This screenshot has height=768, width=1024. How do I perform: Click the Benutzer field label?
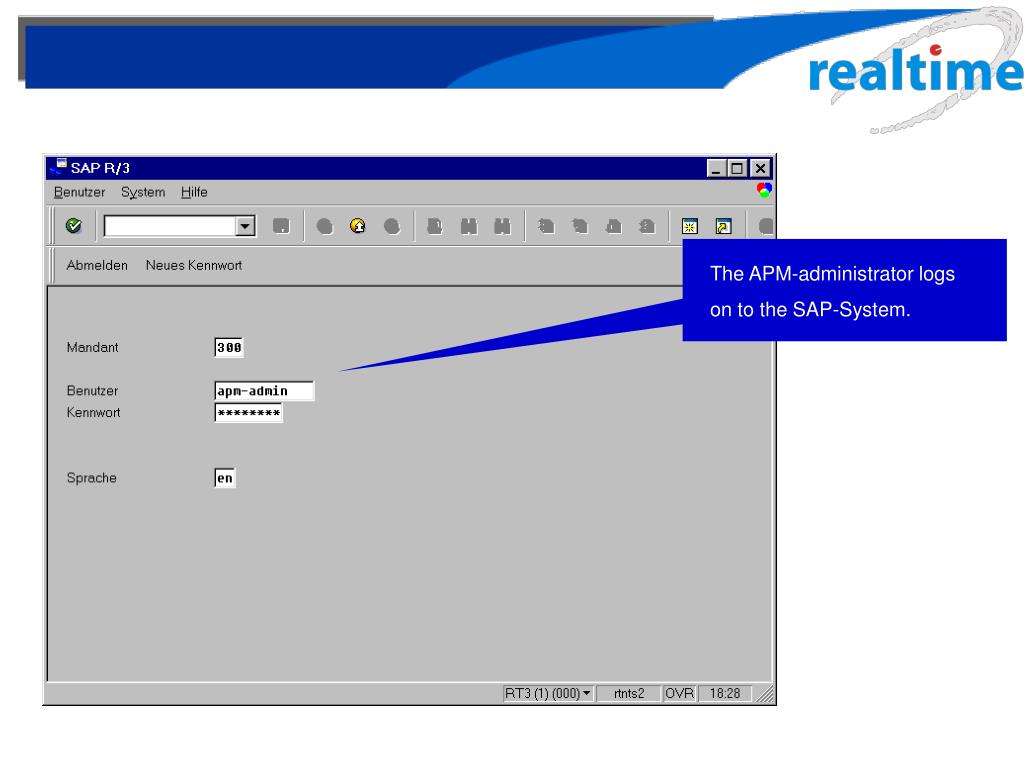tap(92, 391)
